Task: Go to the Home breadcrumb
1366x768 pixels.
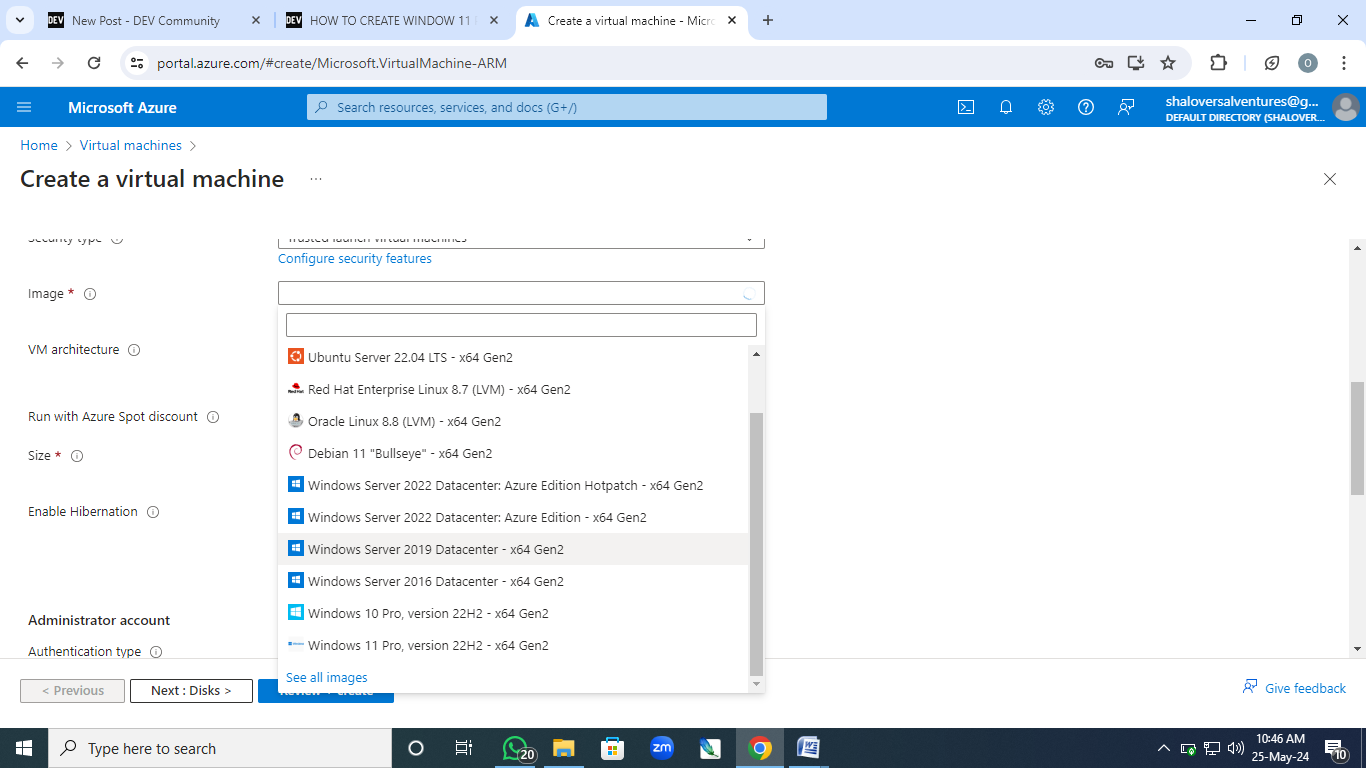Action: coord(39,145)
